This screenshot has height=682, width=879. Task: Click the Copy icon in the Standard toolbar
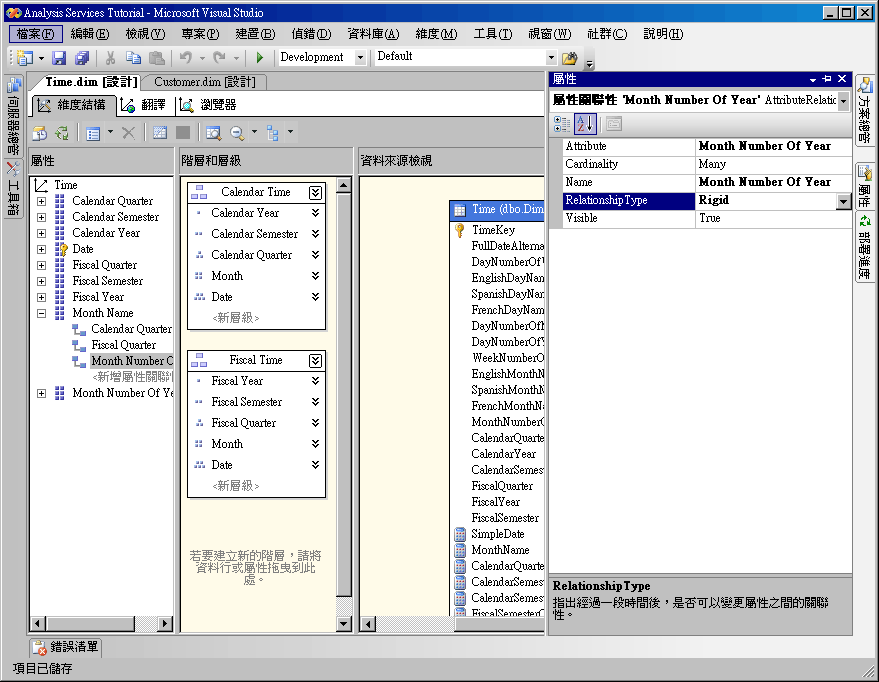(135, 58)
